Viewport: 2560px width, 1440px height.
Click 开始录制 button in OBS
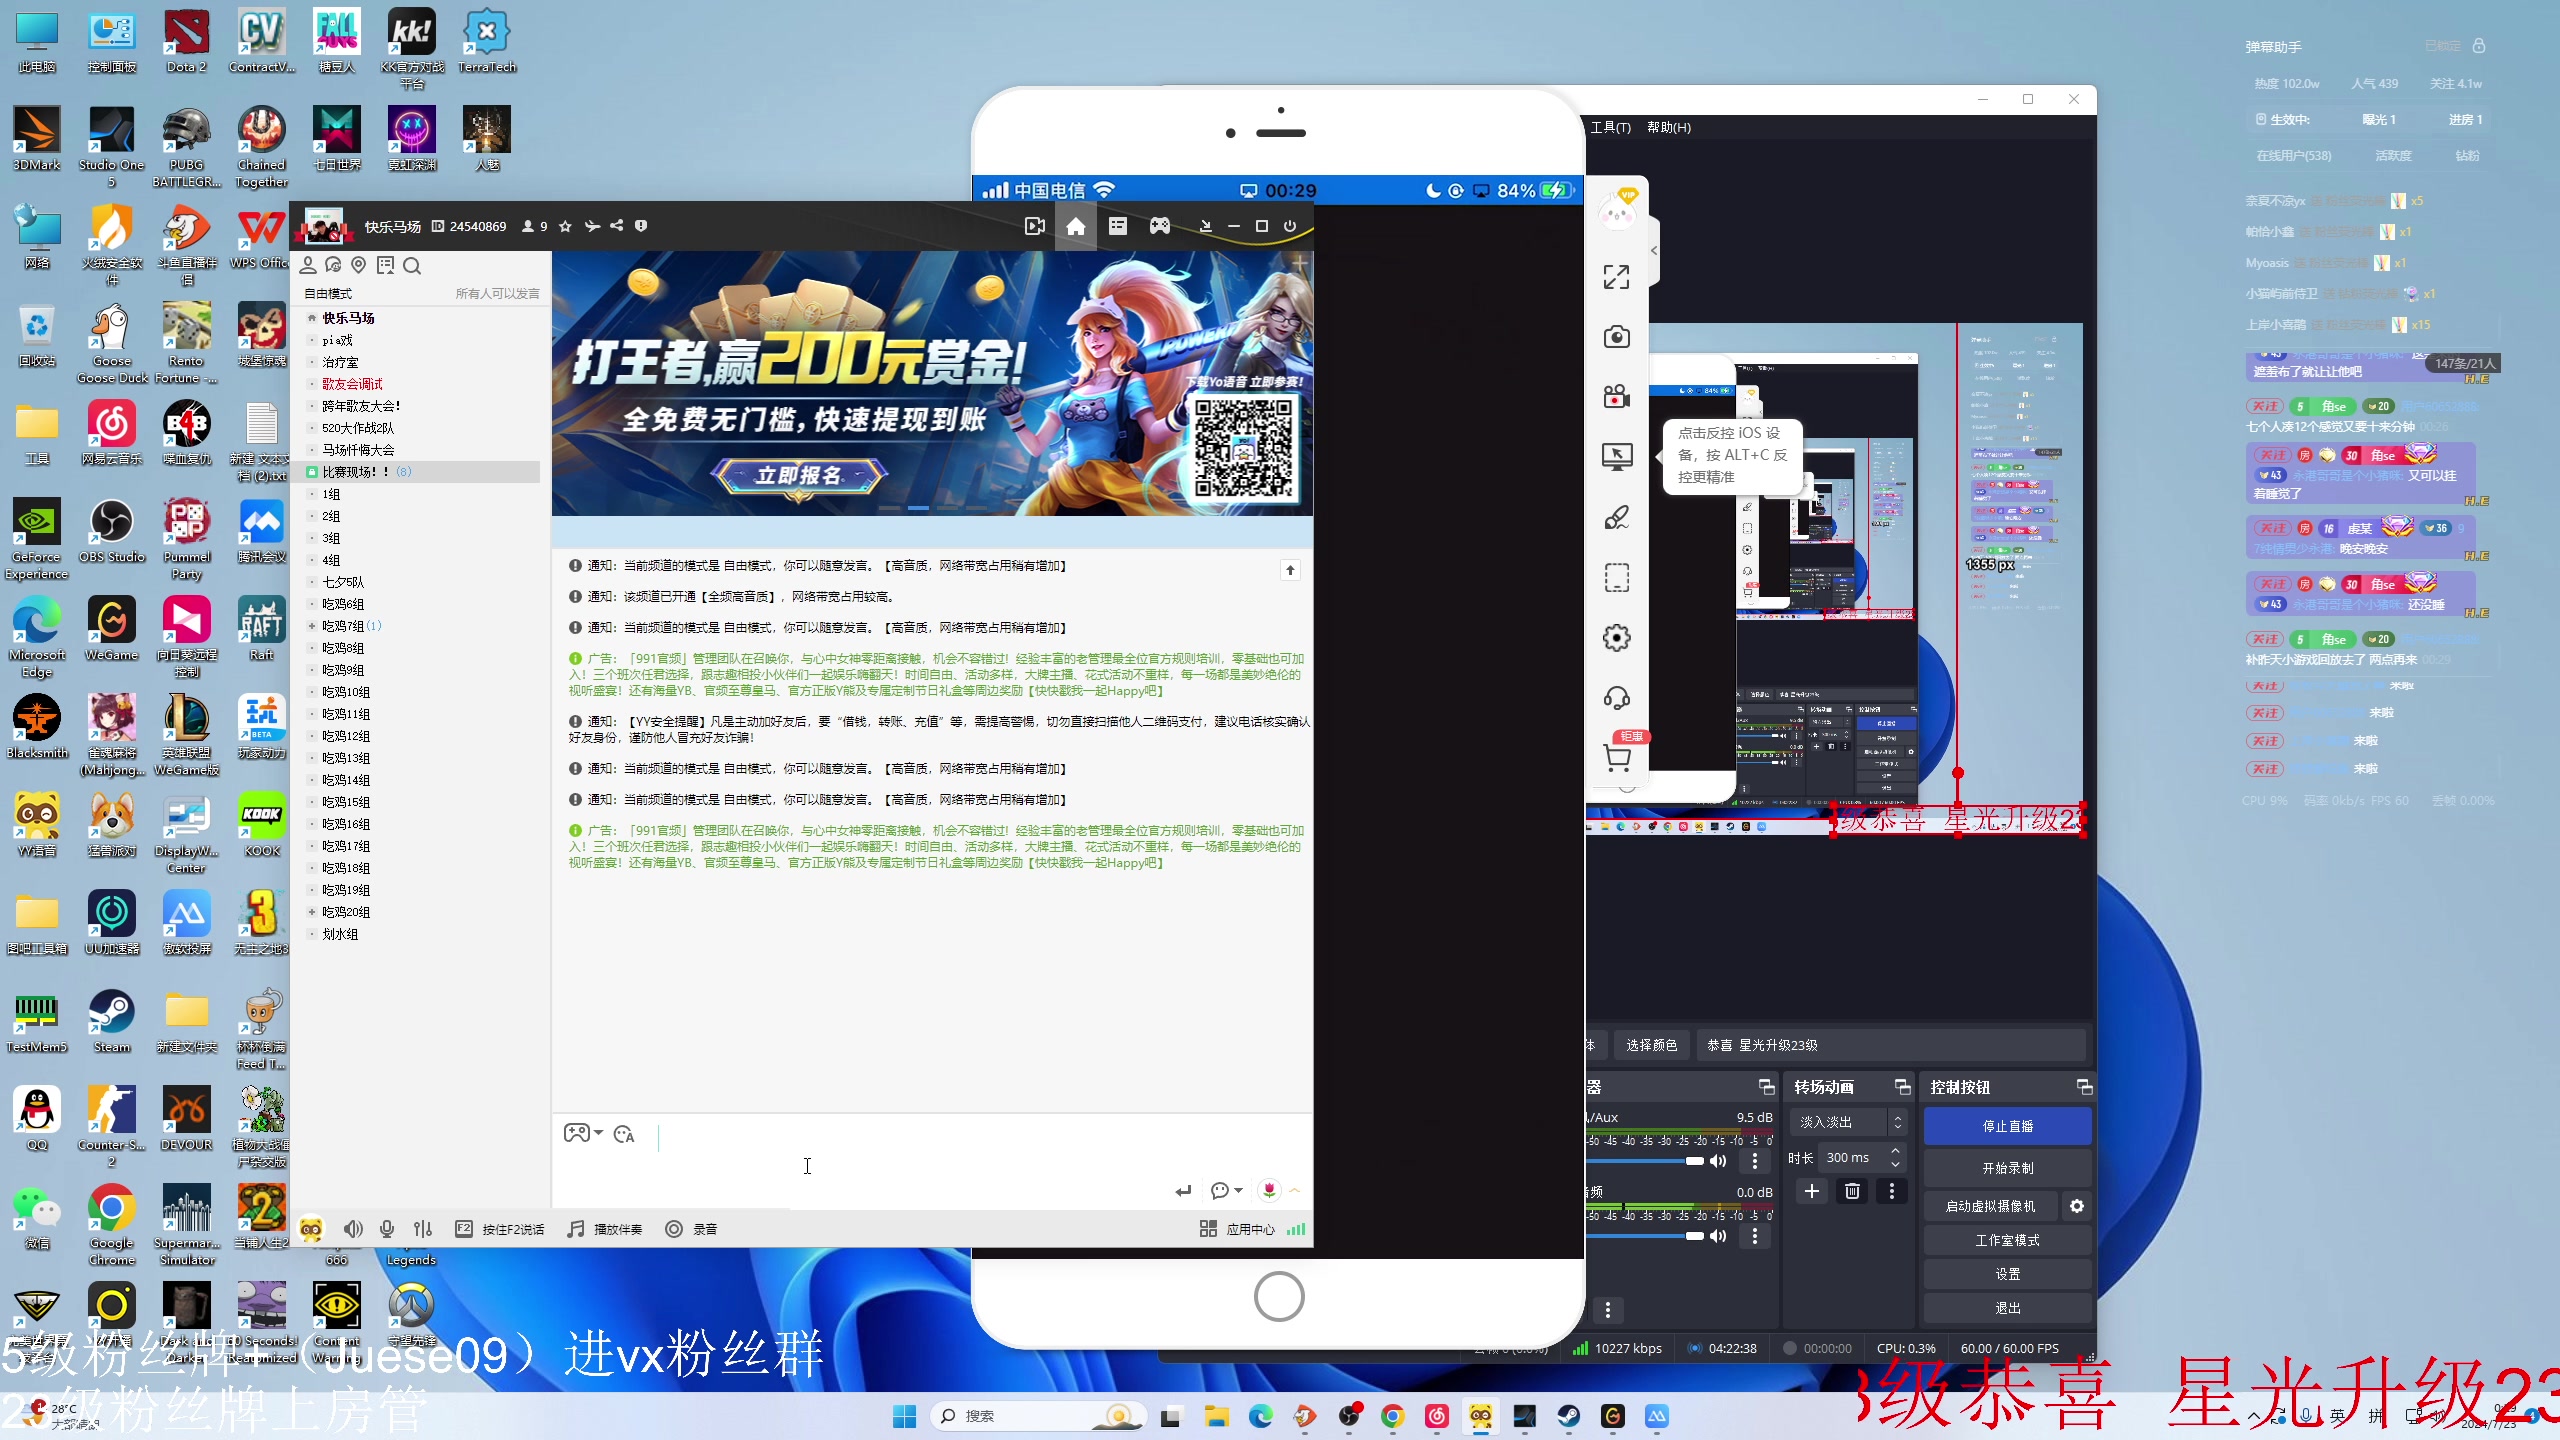point(2008,1168)
